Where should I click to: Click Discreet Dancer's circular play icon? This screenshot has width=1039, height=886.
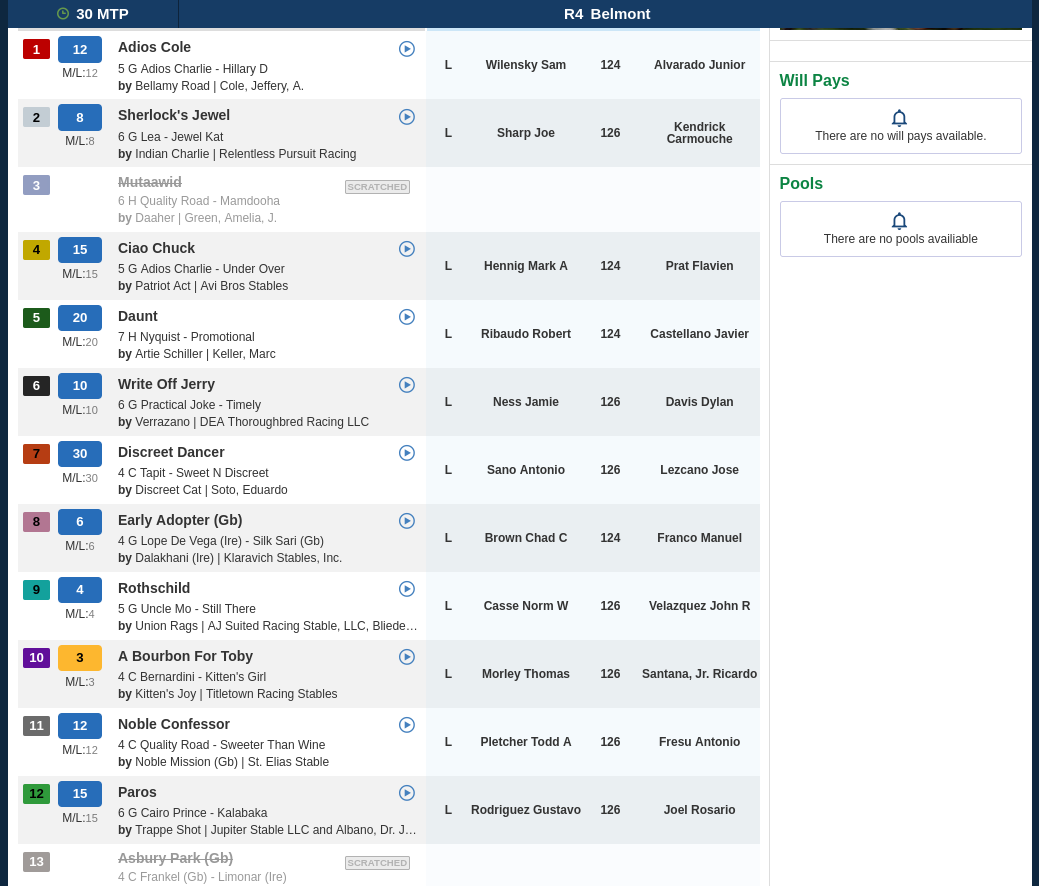[407, 453]
